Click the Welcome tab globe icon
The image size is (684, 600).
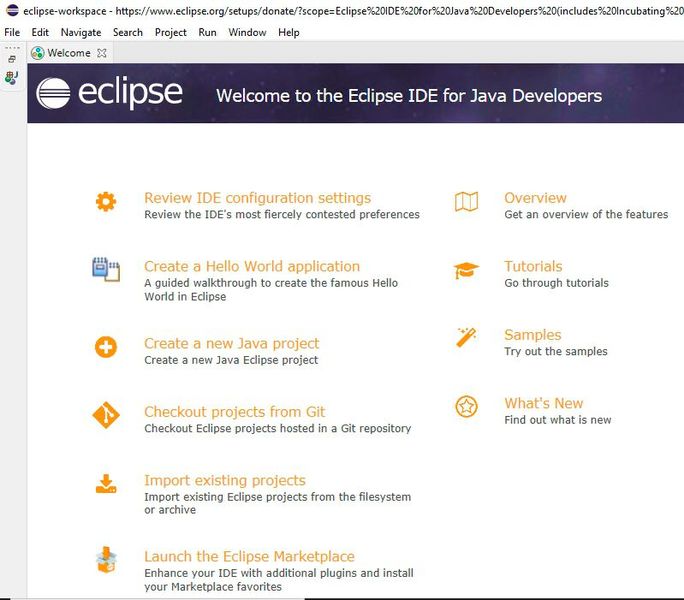38,53
